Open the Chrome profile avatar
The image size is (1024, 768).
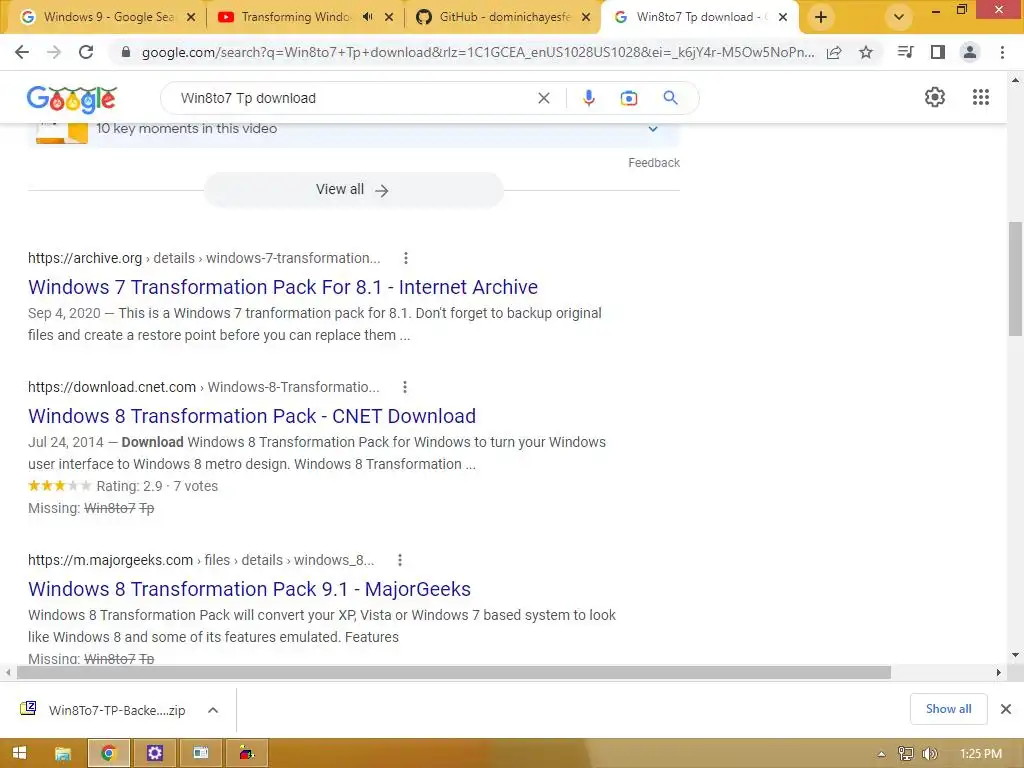pos(970,52)
